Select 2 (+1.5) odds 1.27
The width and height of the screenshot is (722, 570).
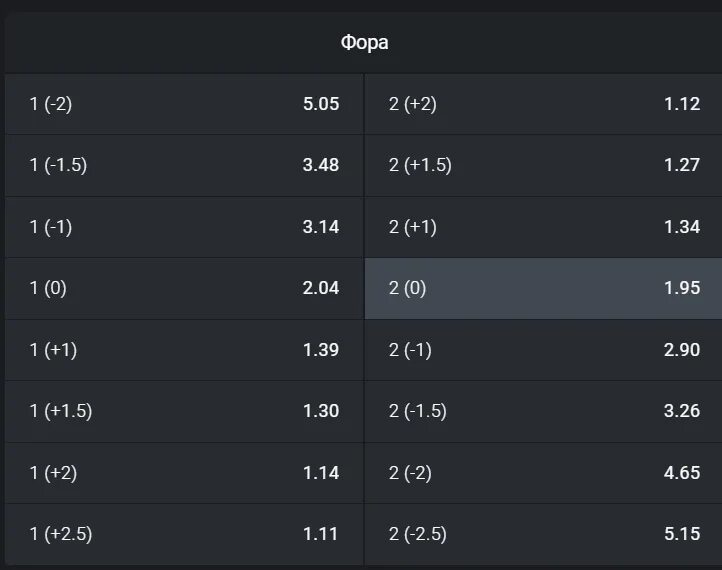[543, 165]
